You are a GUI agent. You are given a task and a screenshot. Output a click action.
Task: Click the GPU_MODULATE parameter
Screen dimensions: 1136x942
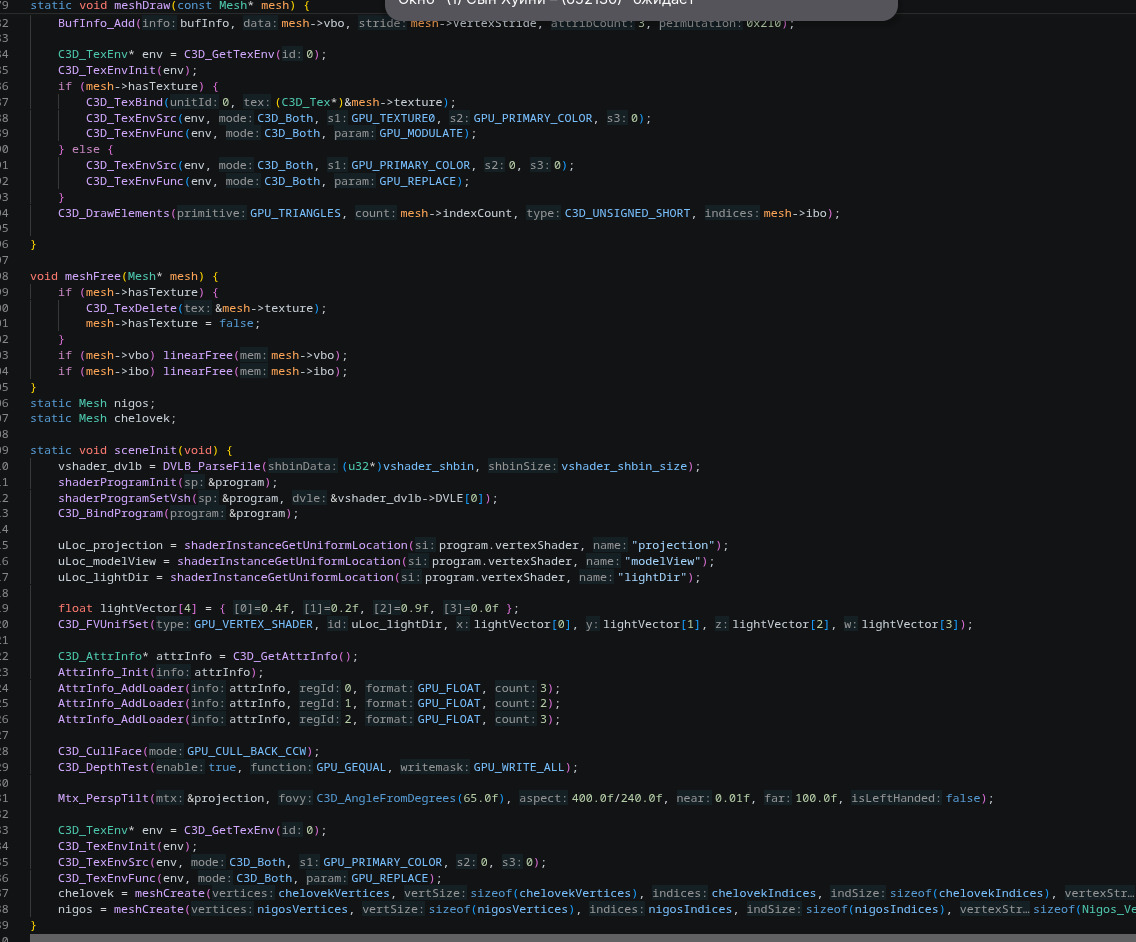click(x=421, y=133)
